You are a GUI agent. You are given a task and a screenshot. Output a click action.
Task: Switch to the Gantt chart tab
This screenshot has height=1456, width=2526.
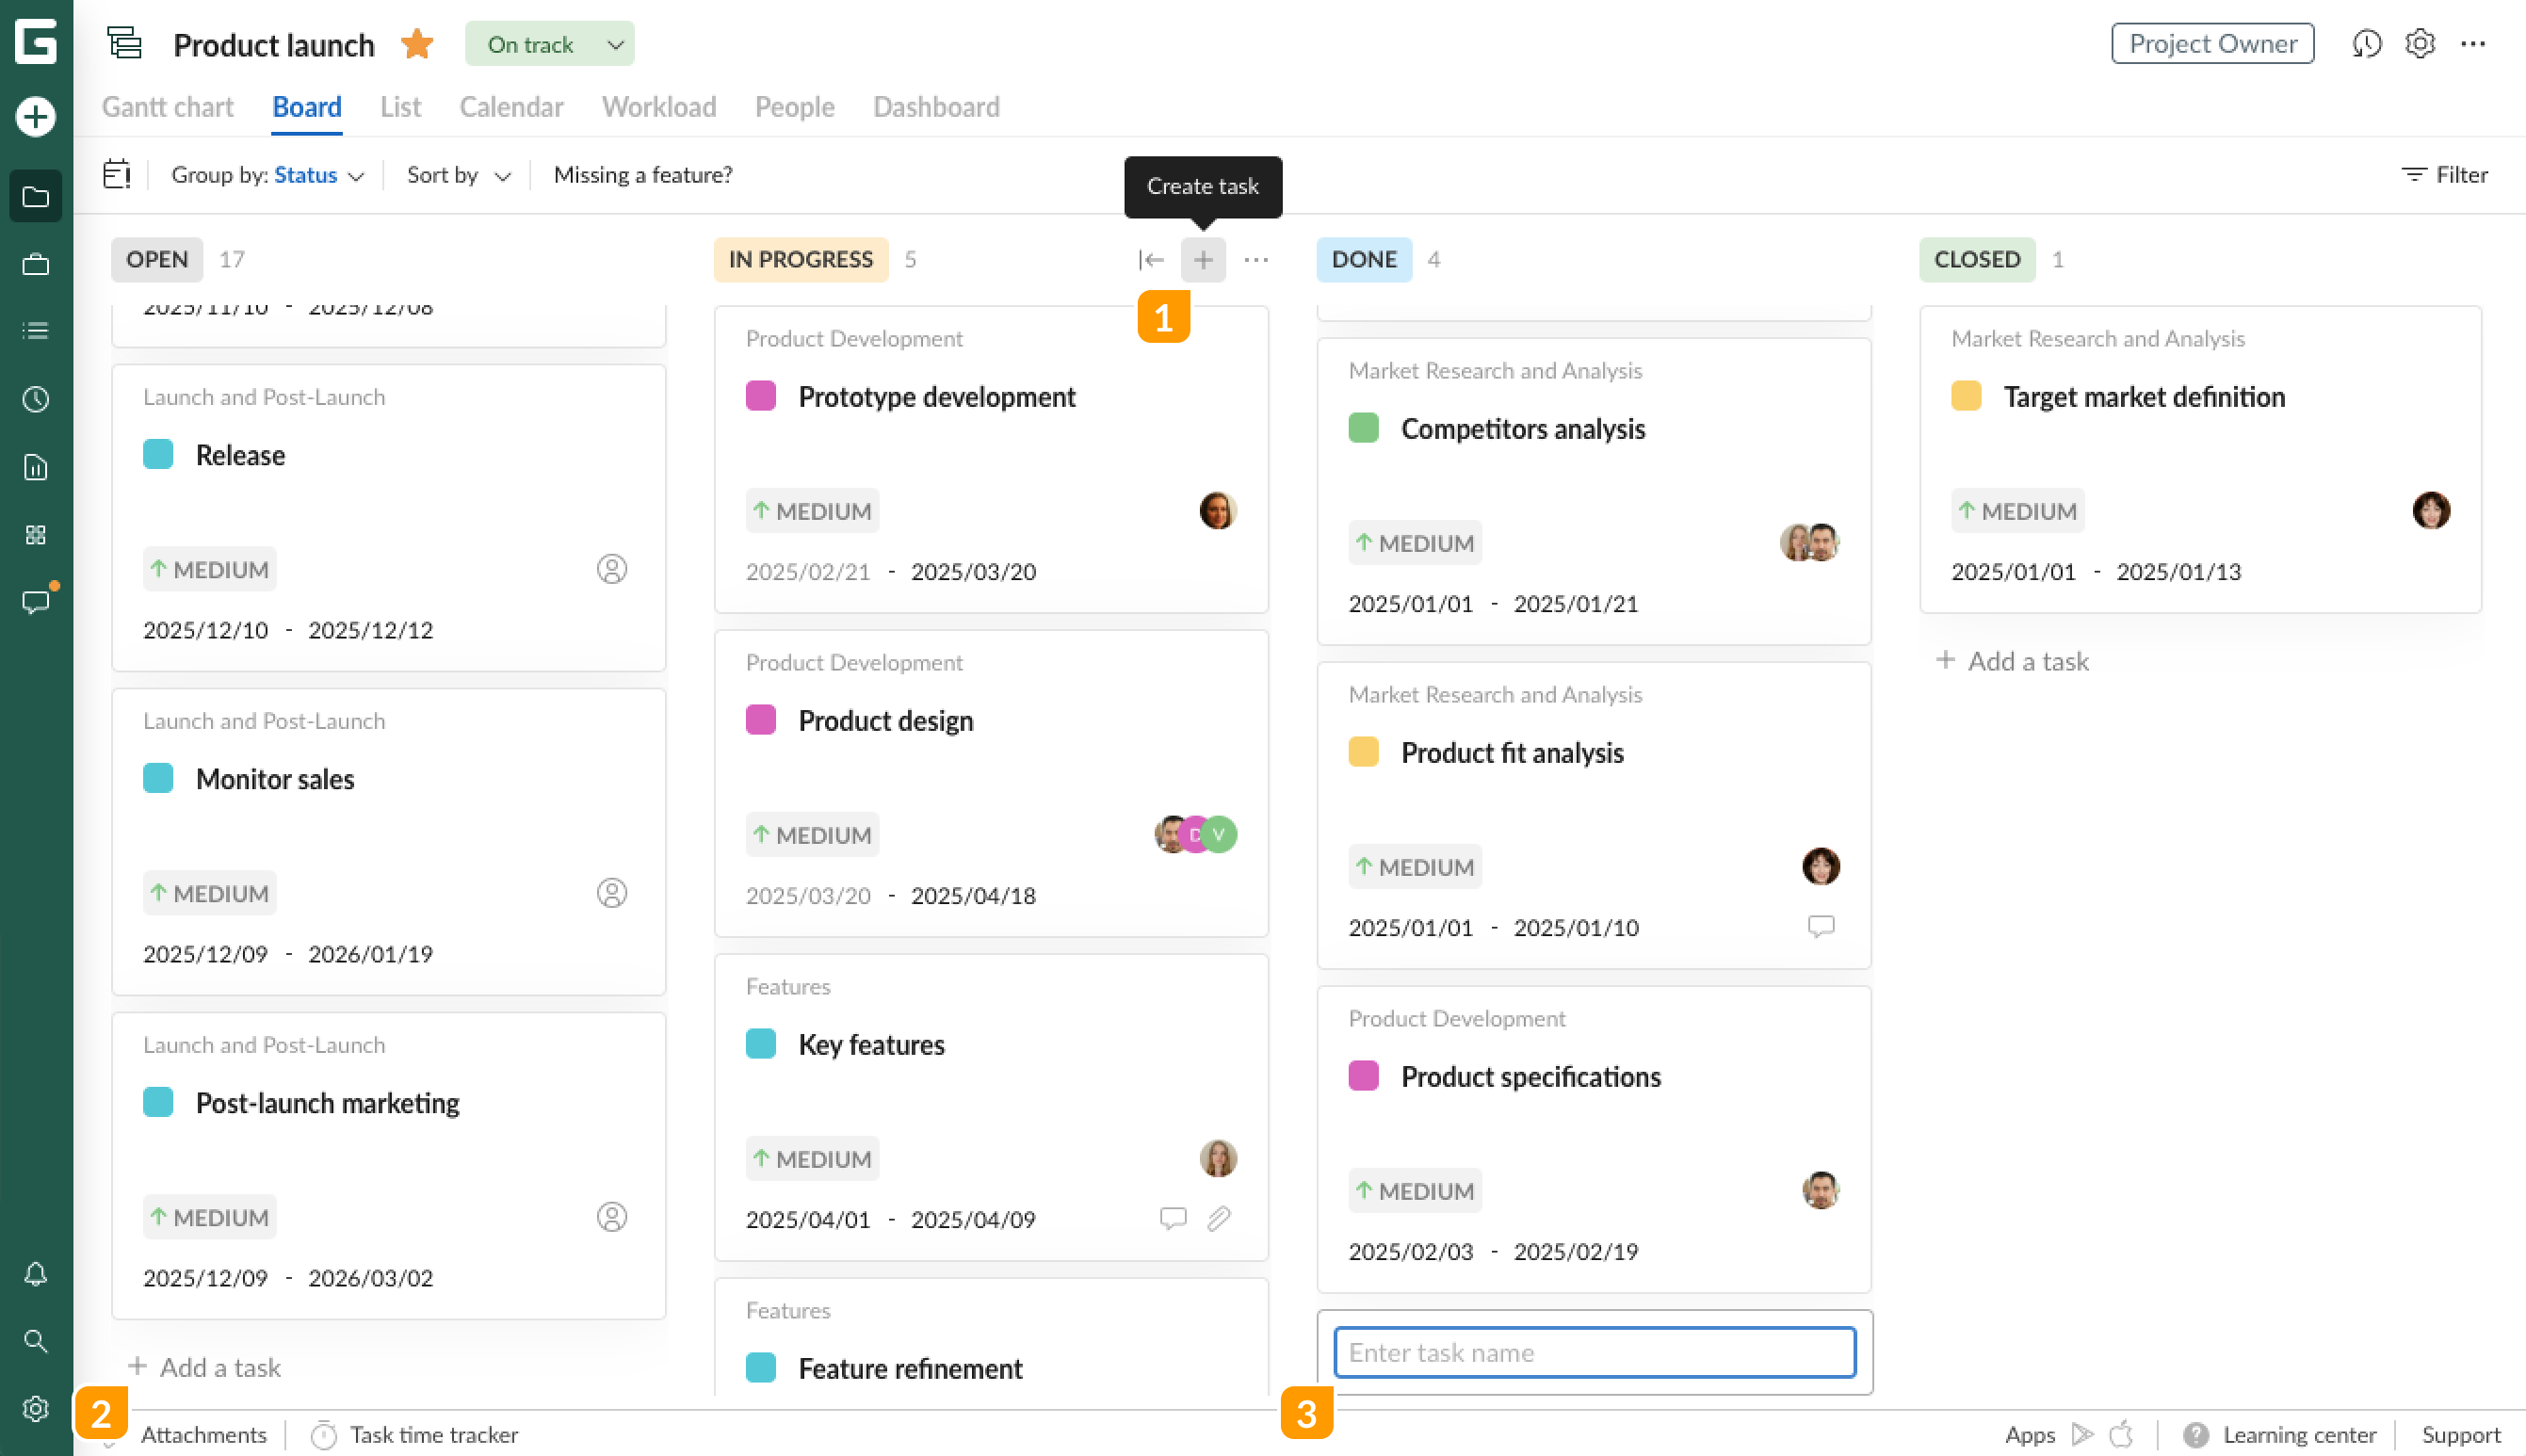click(x=167, y=107)
